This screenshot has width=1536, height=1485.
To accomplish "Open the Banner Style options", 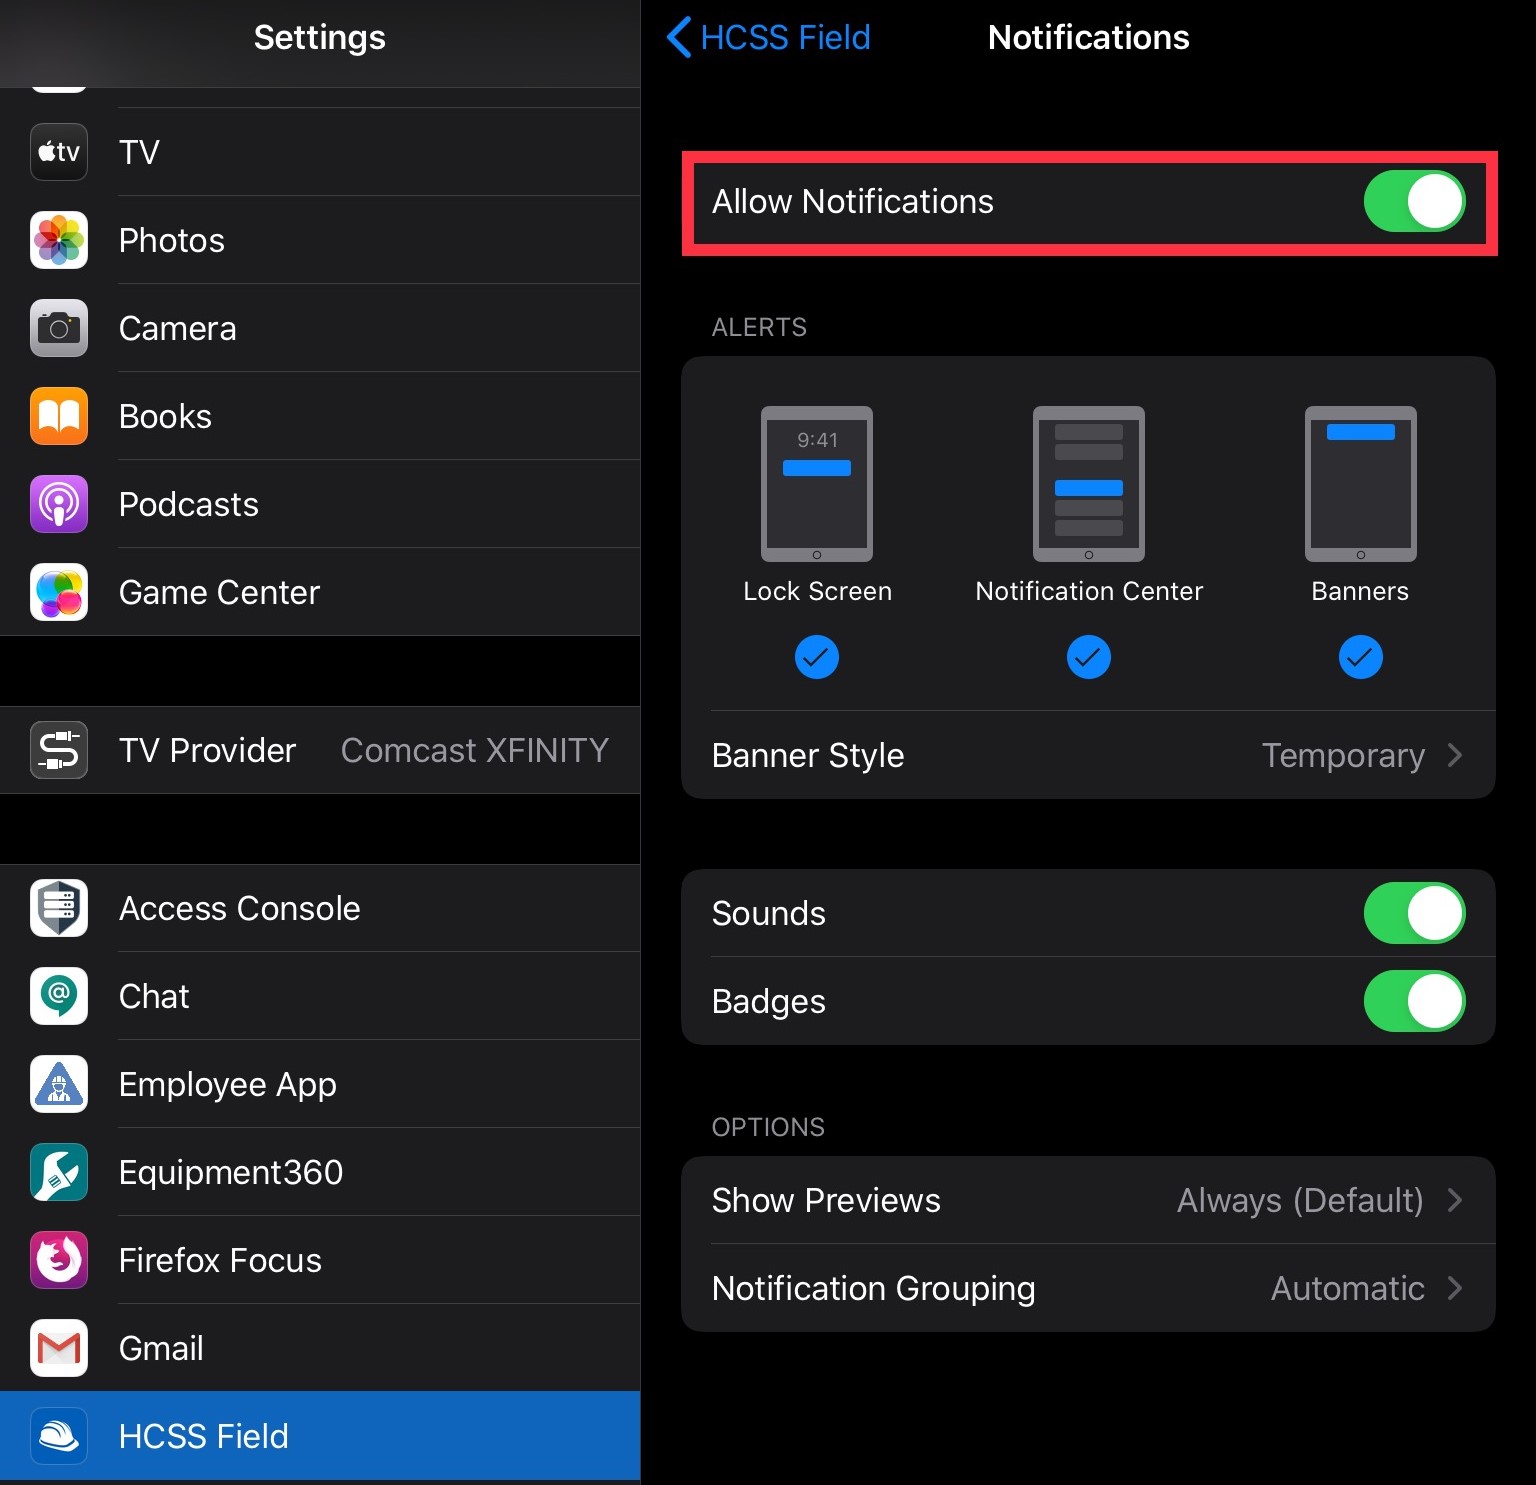I will pos(1088,755).
